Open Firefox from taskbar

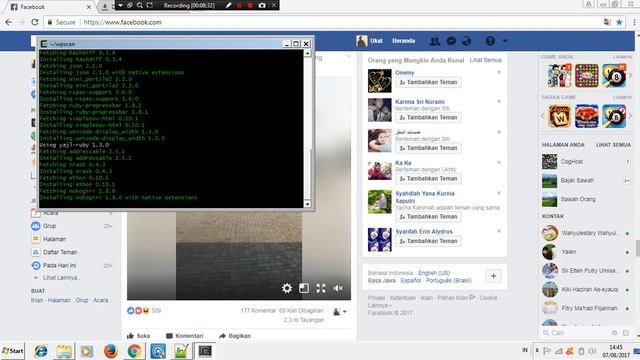(111, 351)
